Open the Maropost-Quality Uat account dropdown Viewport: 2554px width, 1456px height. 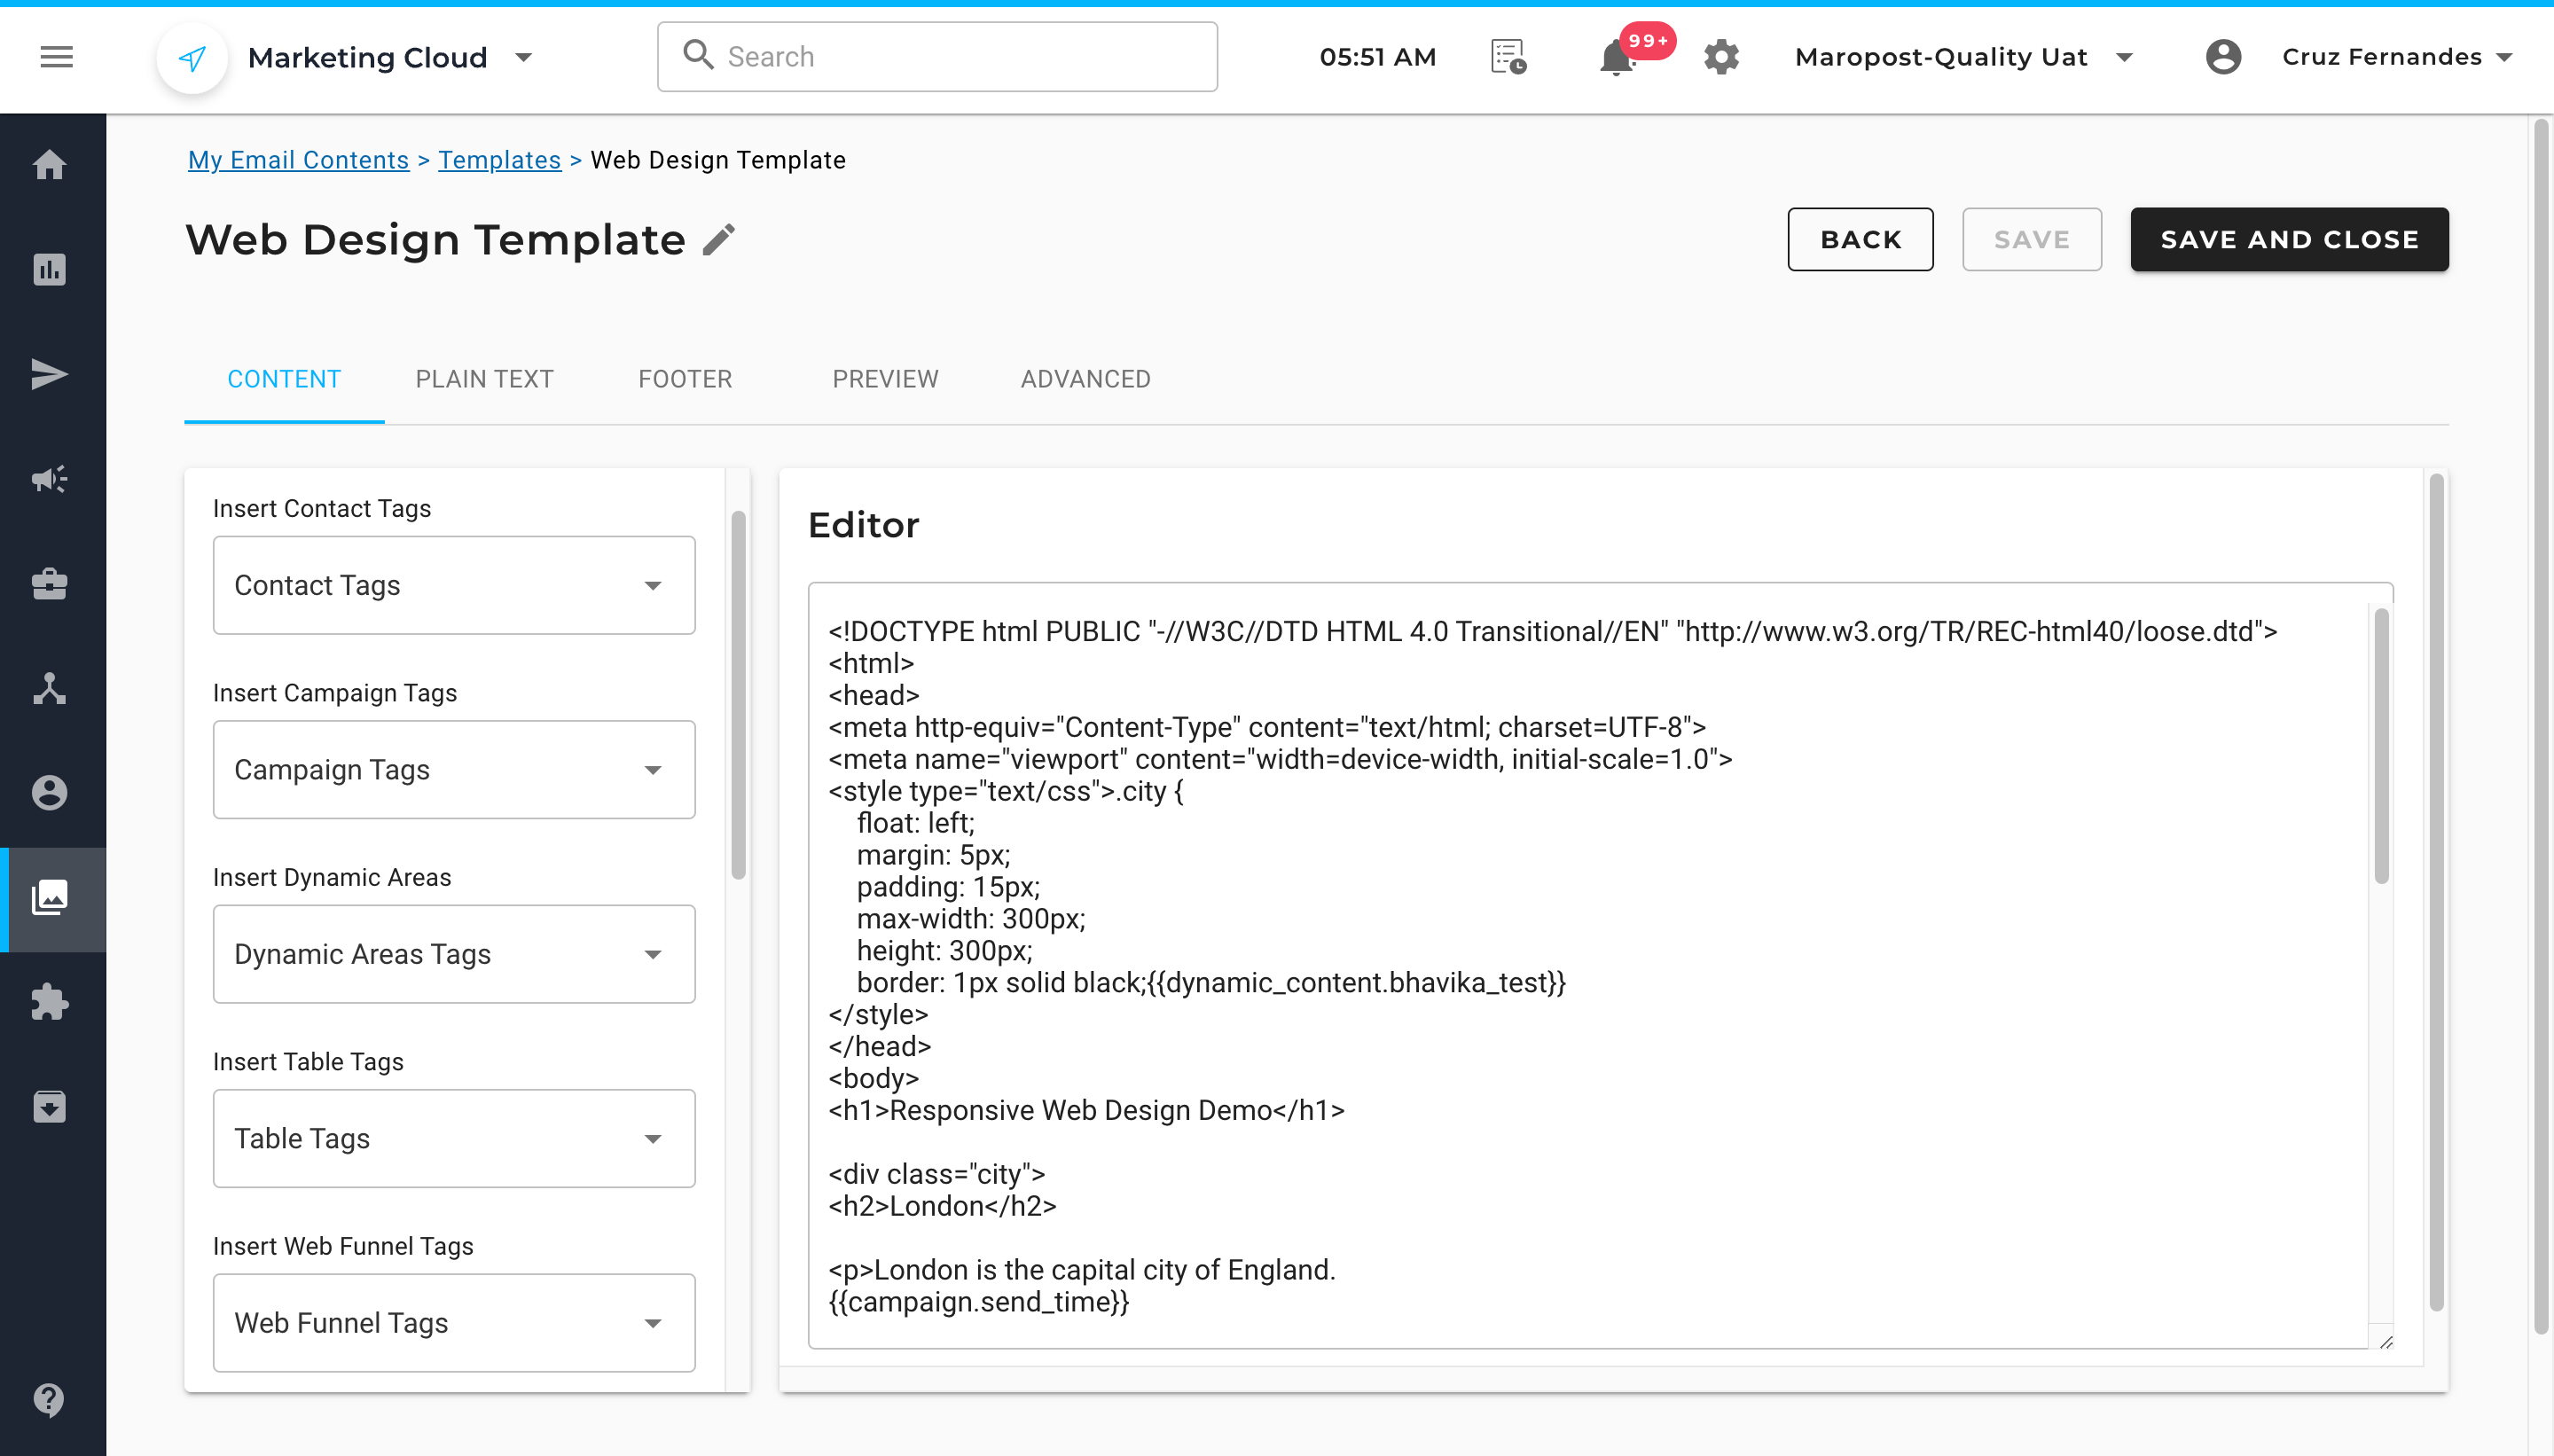tap(1964, 57)
